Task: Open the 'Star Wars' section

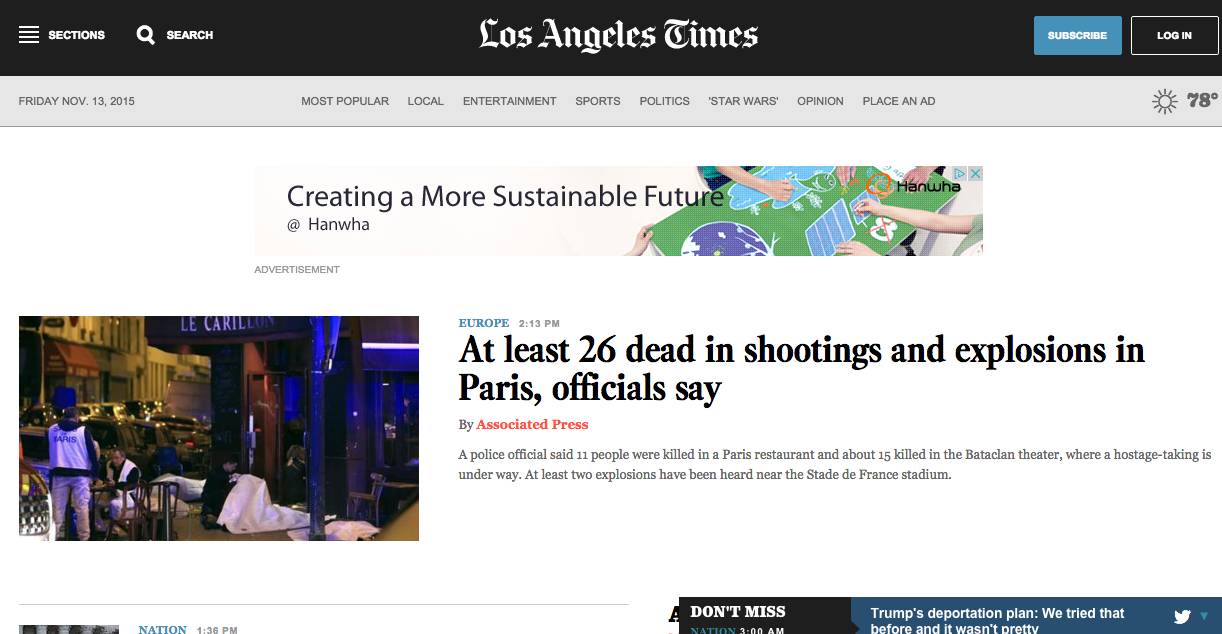Action: pos(743,101)
